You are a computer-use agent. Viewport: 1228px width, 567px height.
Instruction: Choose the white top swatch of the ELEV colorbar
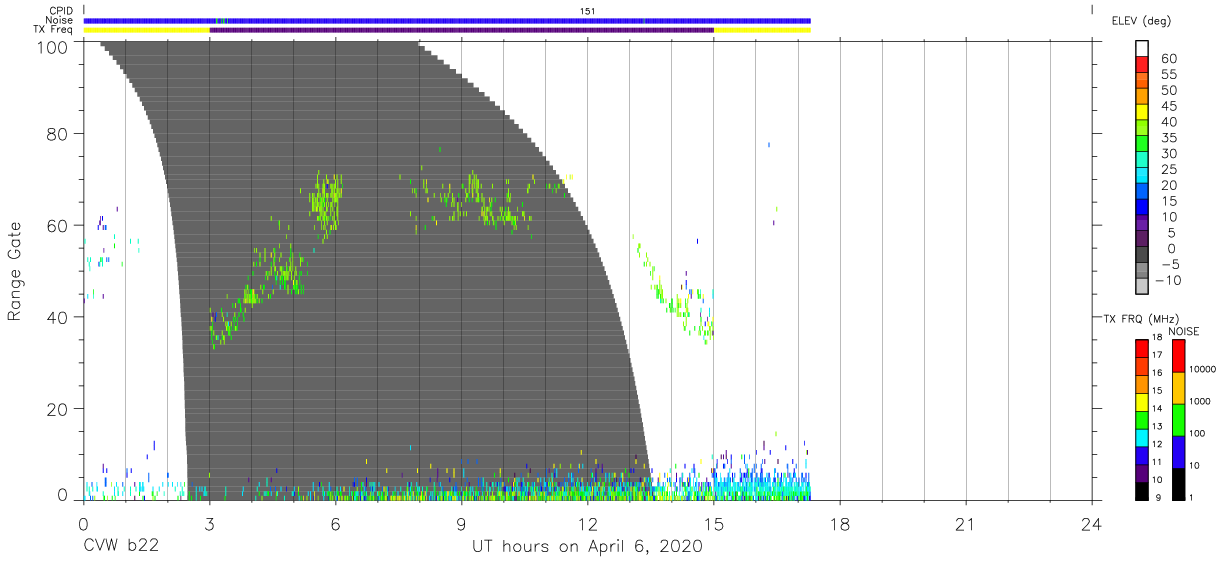[1142, 50]
